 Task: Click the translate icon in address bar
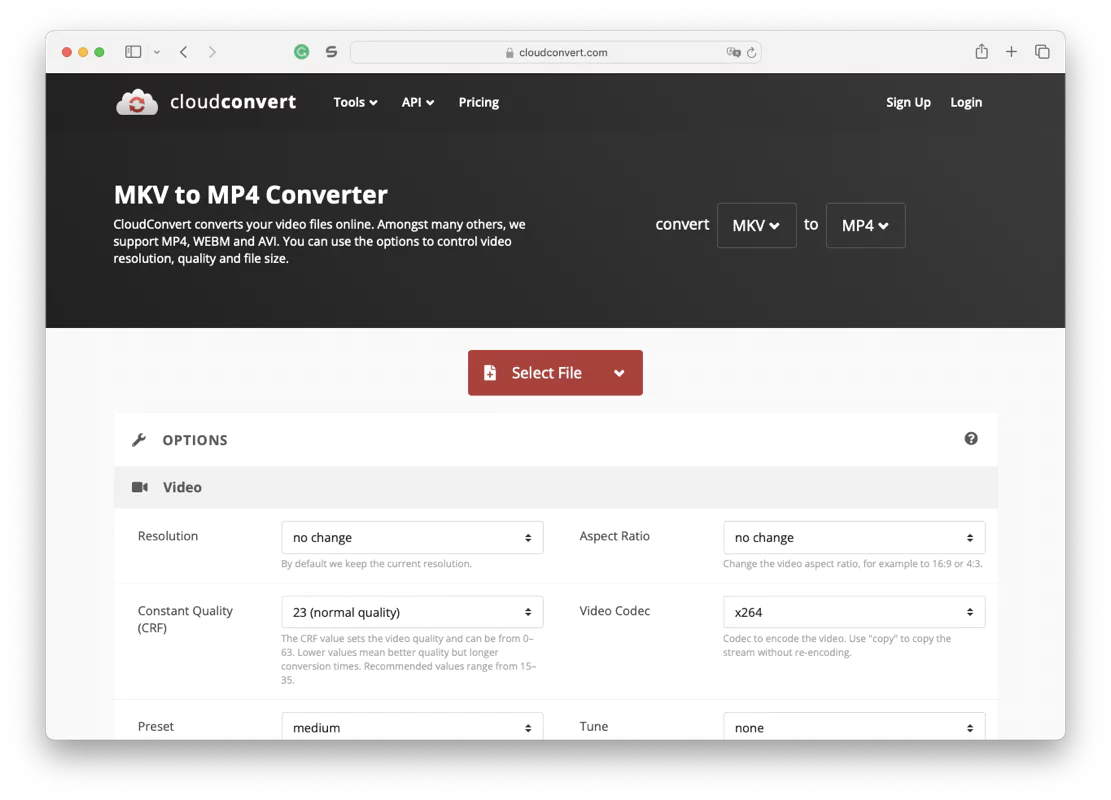click(x=733, y=53)
